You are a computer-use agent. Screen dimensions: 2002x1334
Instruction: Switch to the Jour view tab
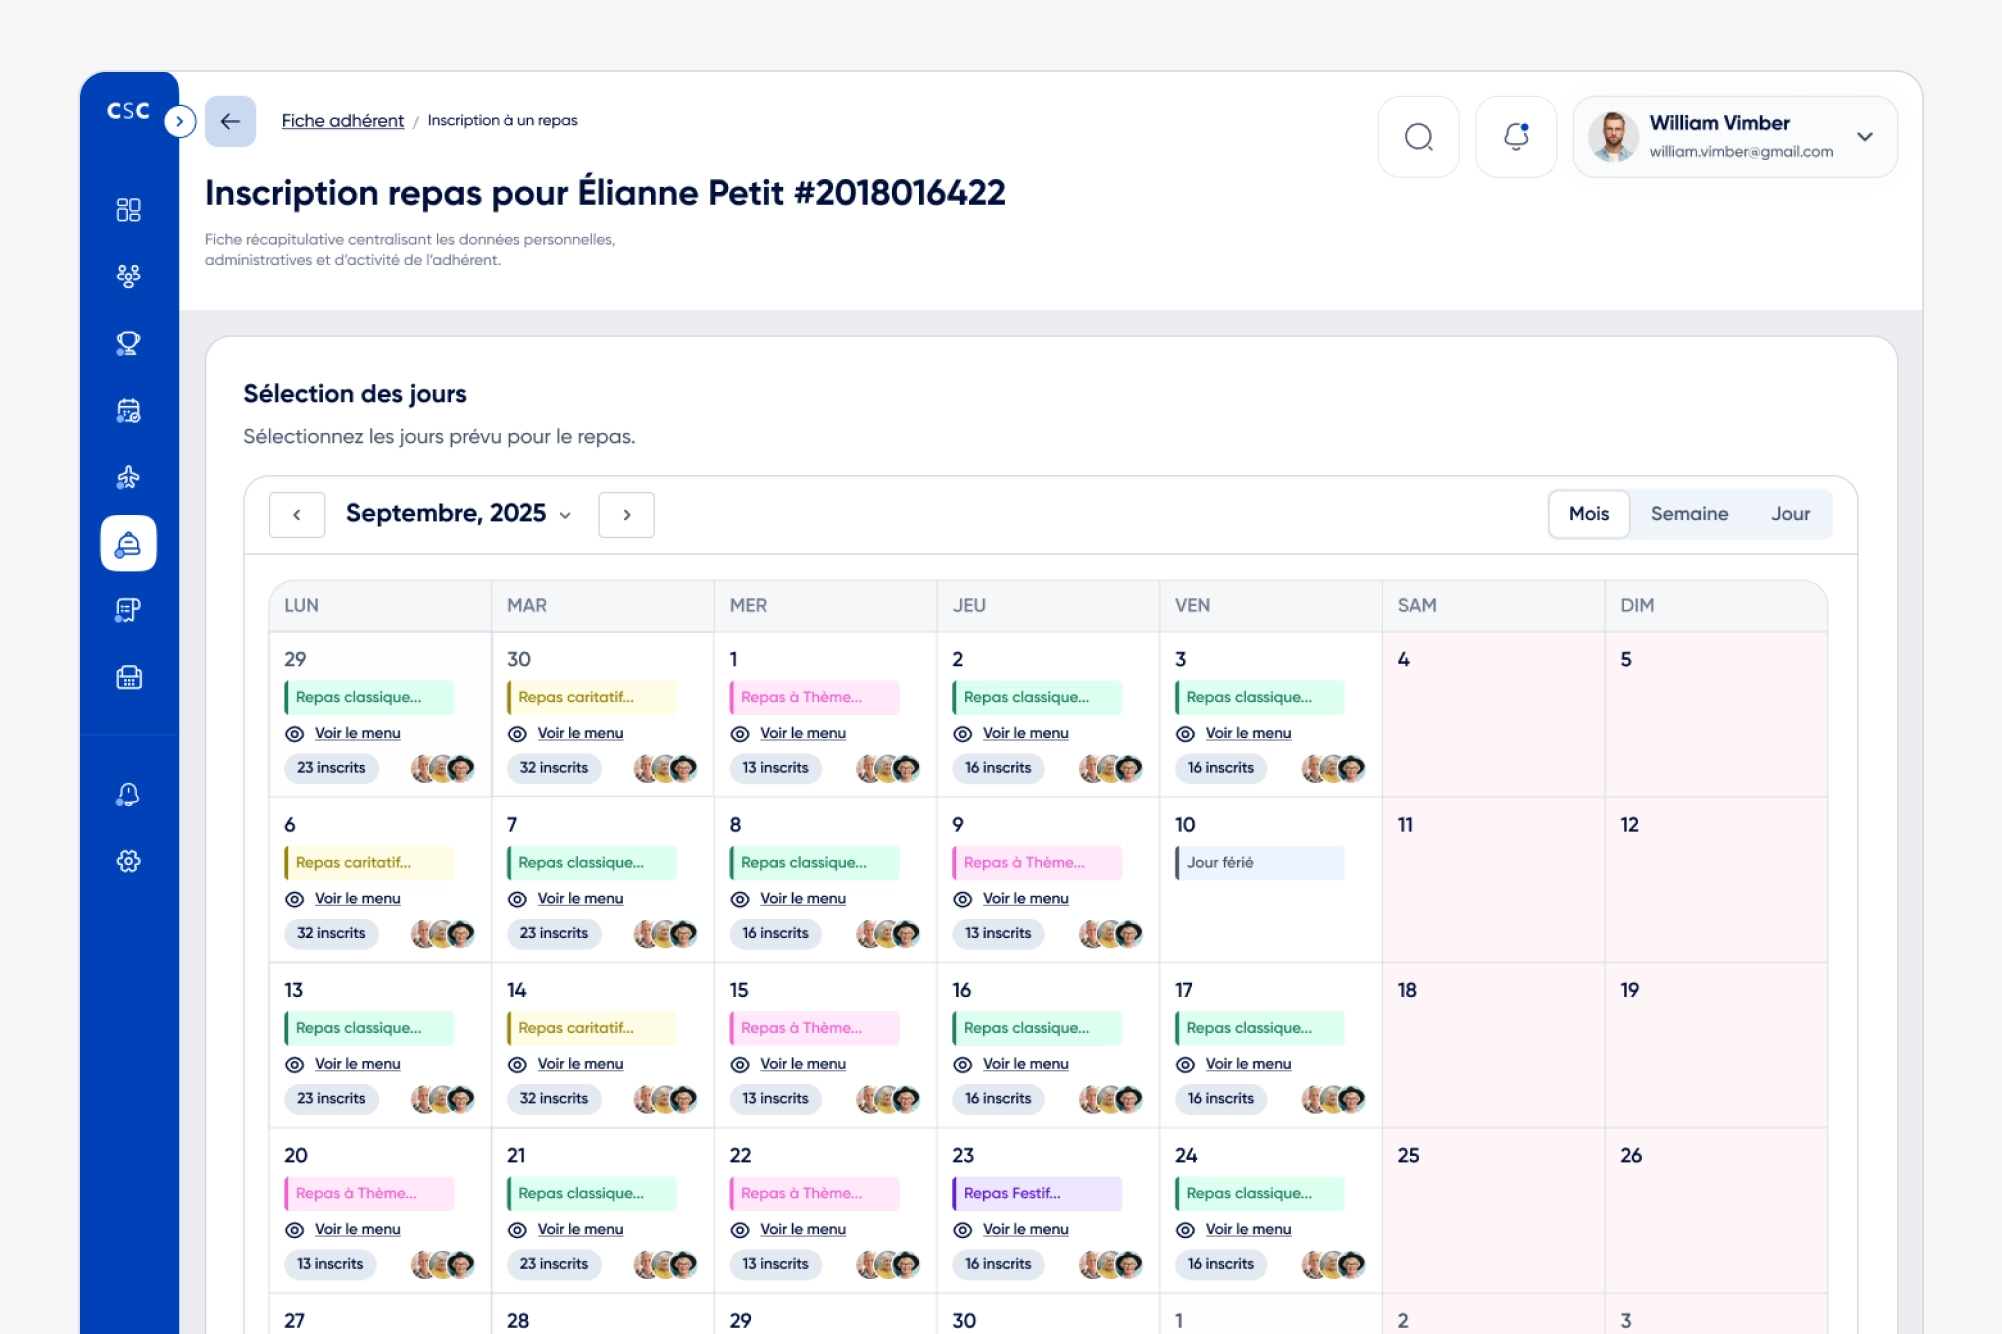[x=1790, y=514]
